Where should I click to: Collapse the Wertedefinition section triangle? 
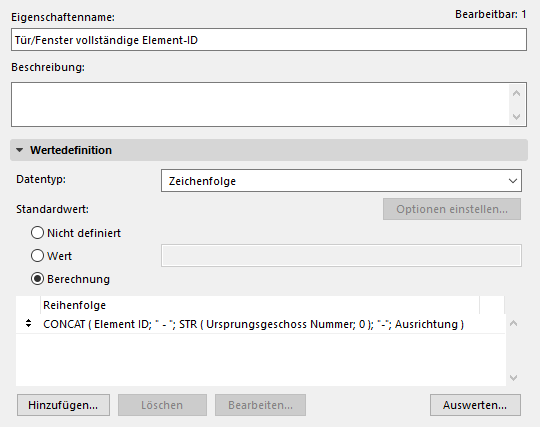(x=20, y=150)
